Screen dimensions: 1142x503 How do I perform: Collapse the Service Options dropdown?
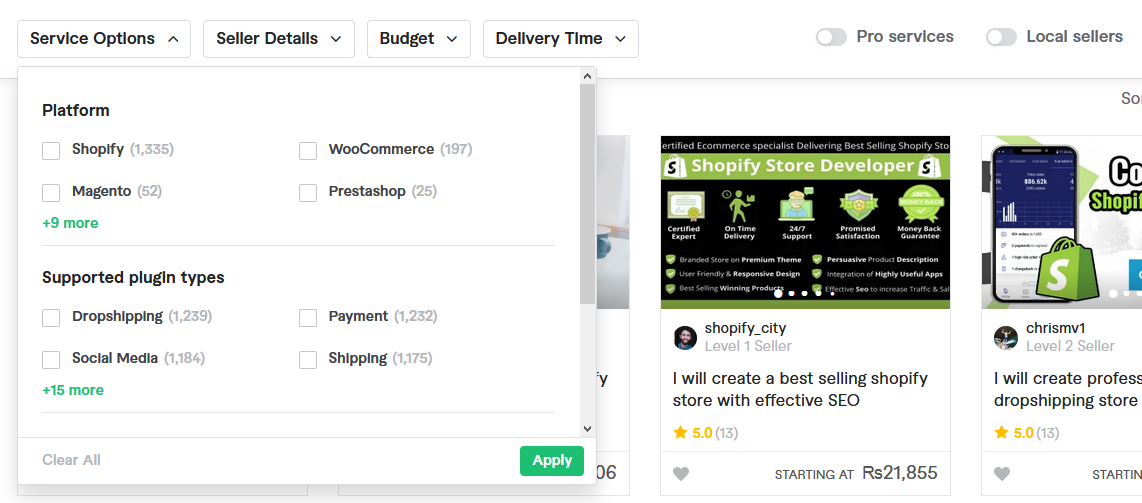coord(104,39)
